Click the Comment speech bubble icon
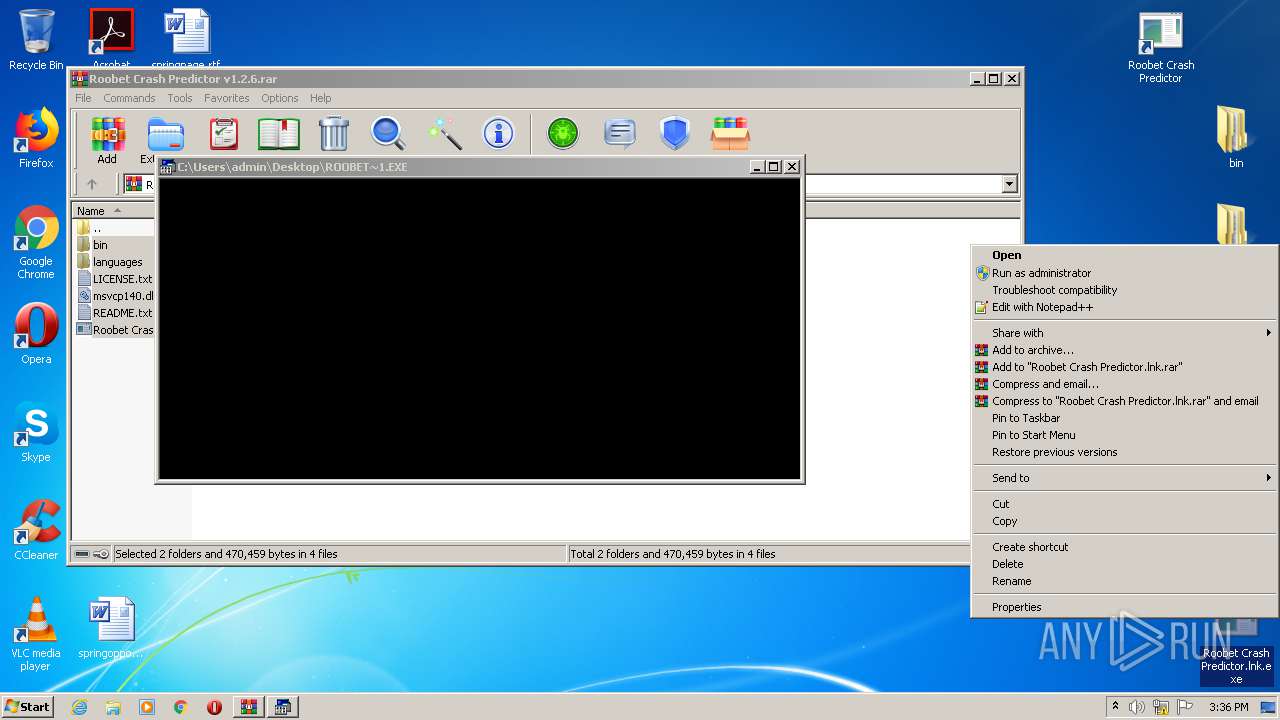The width and height of the screenshot is (1280, 720). [620, 134]
